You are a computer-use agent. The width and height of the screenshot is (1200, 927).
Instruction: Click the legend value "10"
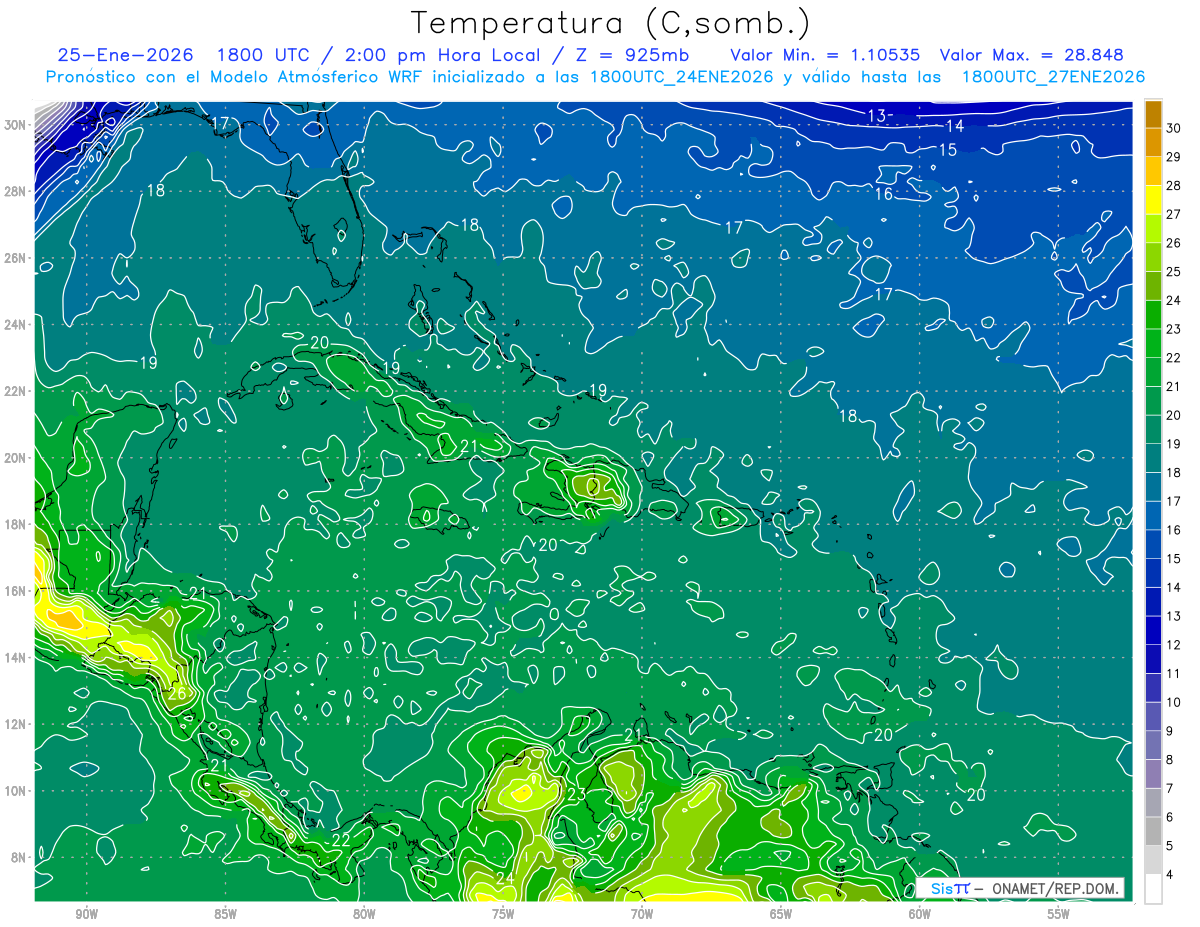click(1175, 702)
